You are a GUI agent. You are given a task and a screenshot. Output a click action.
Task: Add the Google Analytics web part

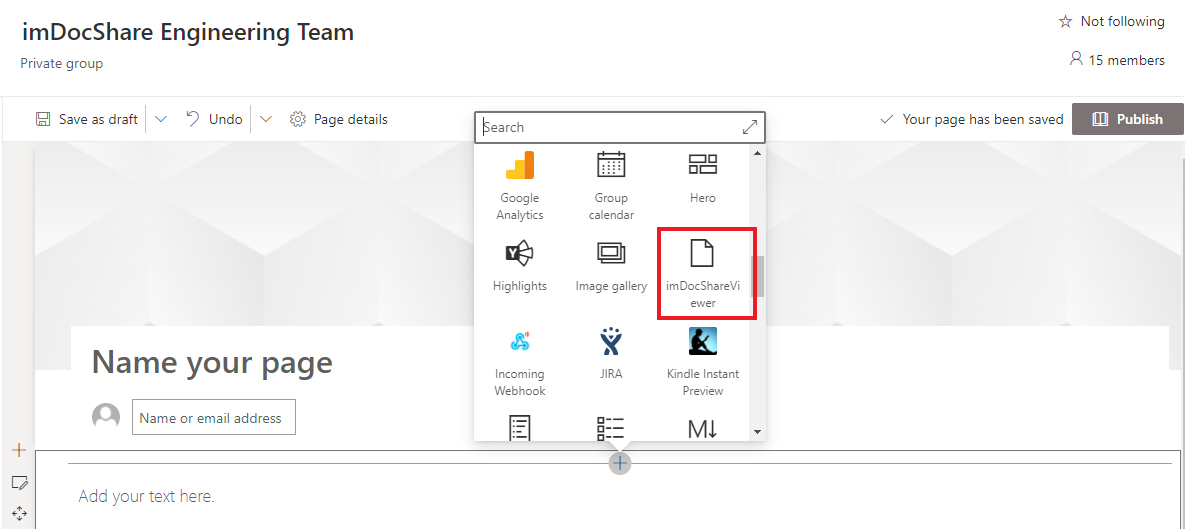point(520,185)
